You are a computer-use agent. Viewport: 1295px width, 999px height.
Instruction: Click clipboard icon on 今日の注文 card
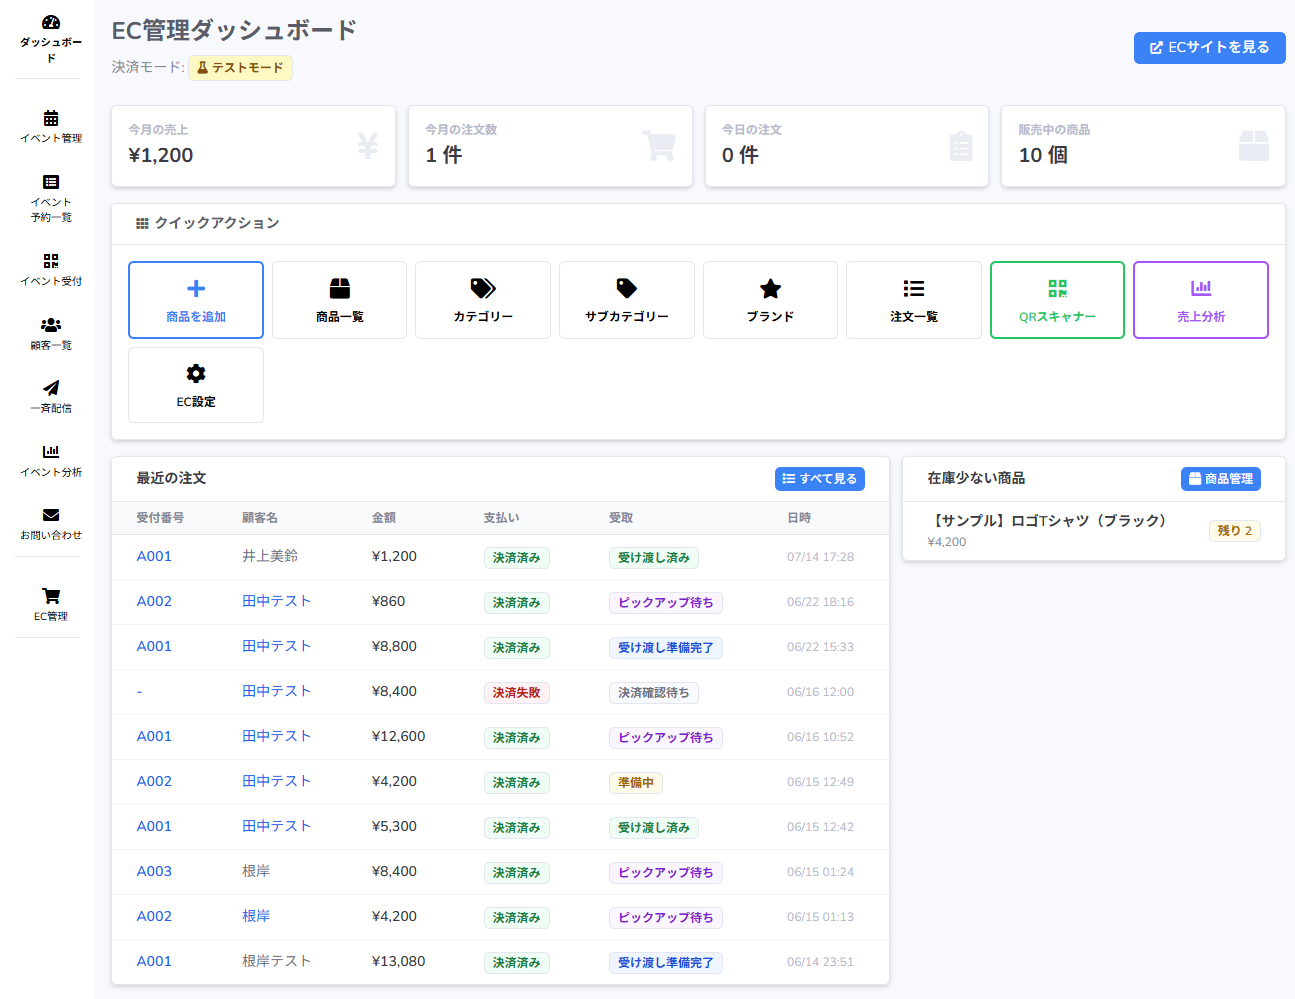coord(961,146)
